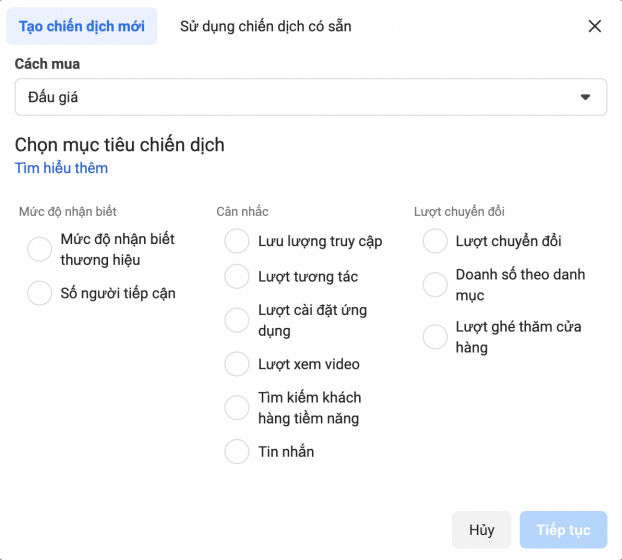Switch to Sử dụng chiến dịch có sẵn tab
The height and width of the screenshot is (560, 622).
click(x=265, y=26)
